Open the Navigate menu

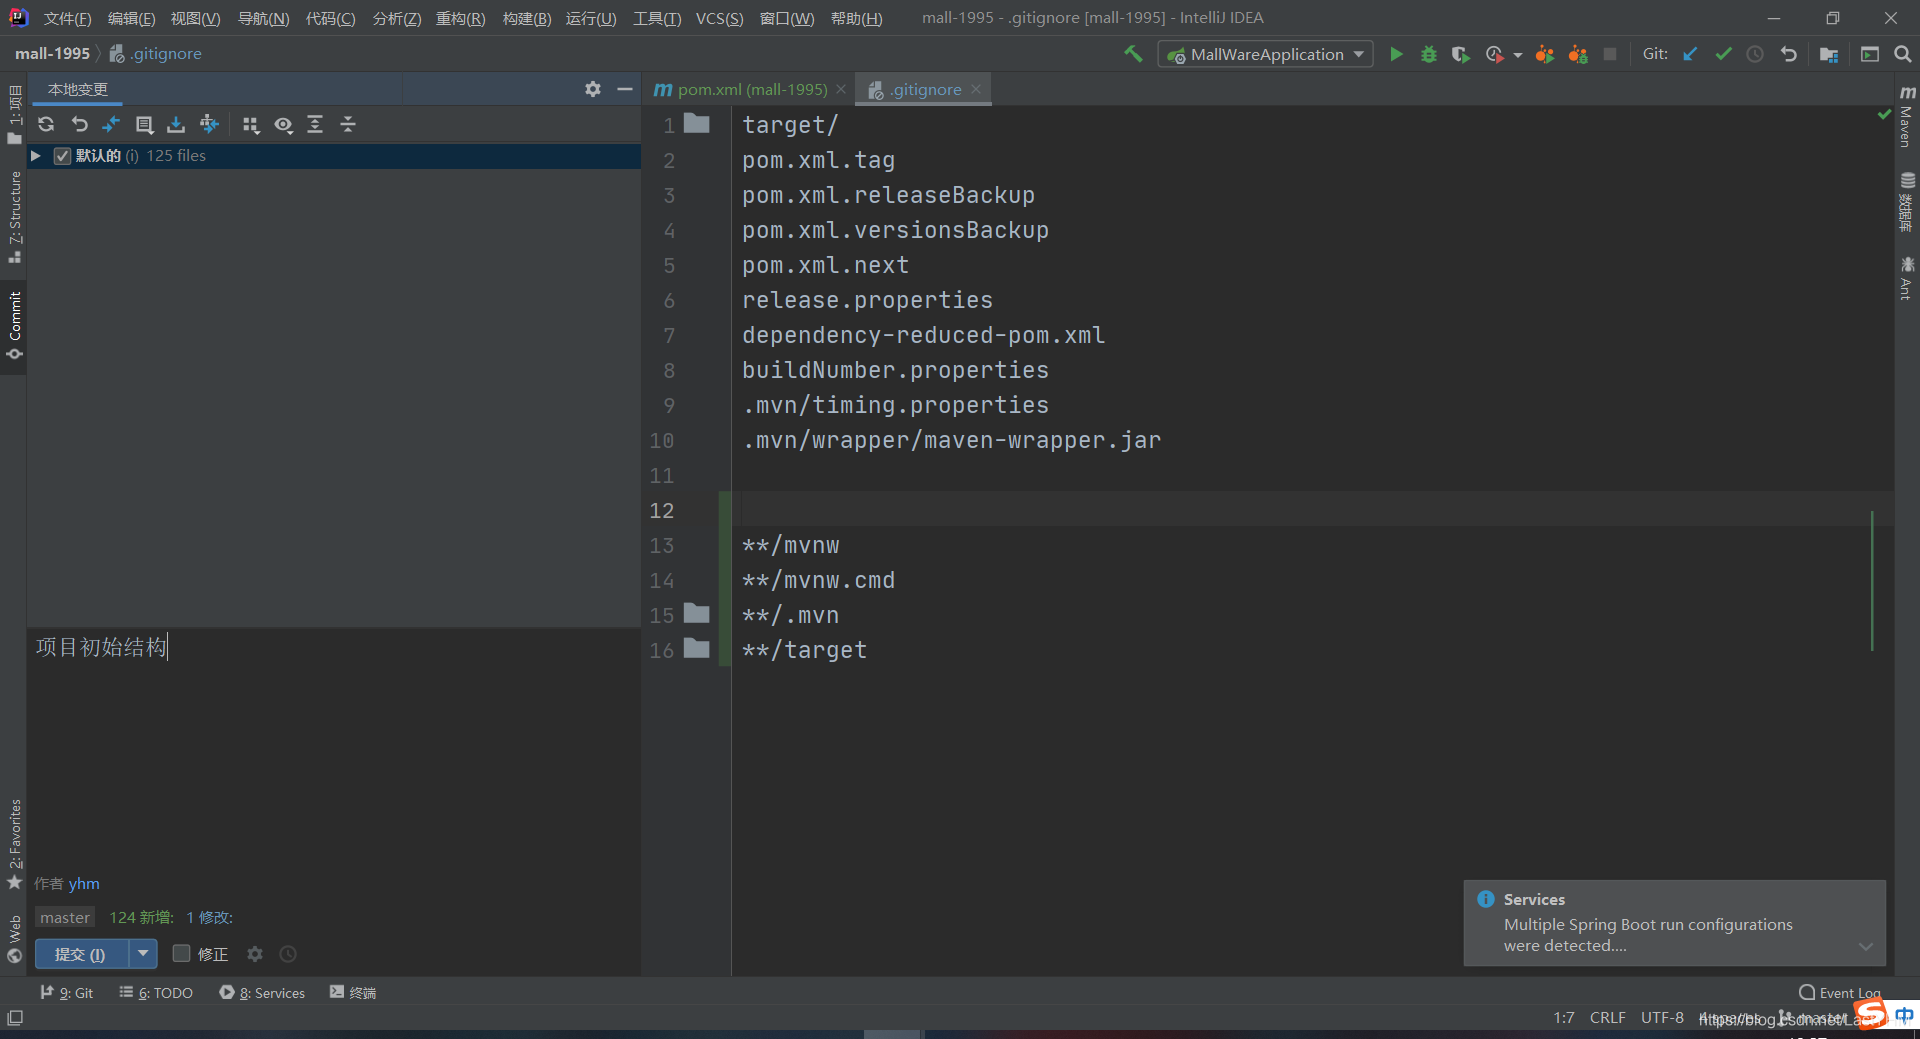pyautogui.click(x=263, y=18)
